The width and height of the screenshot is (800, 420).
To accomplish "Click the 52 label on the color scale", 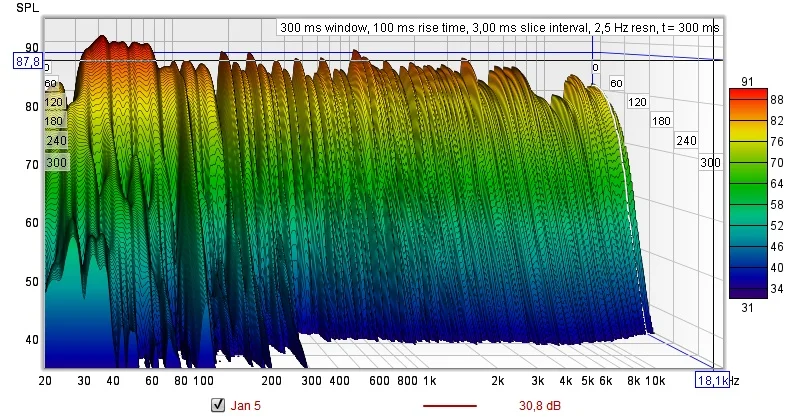I will (x=777, y=226).
